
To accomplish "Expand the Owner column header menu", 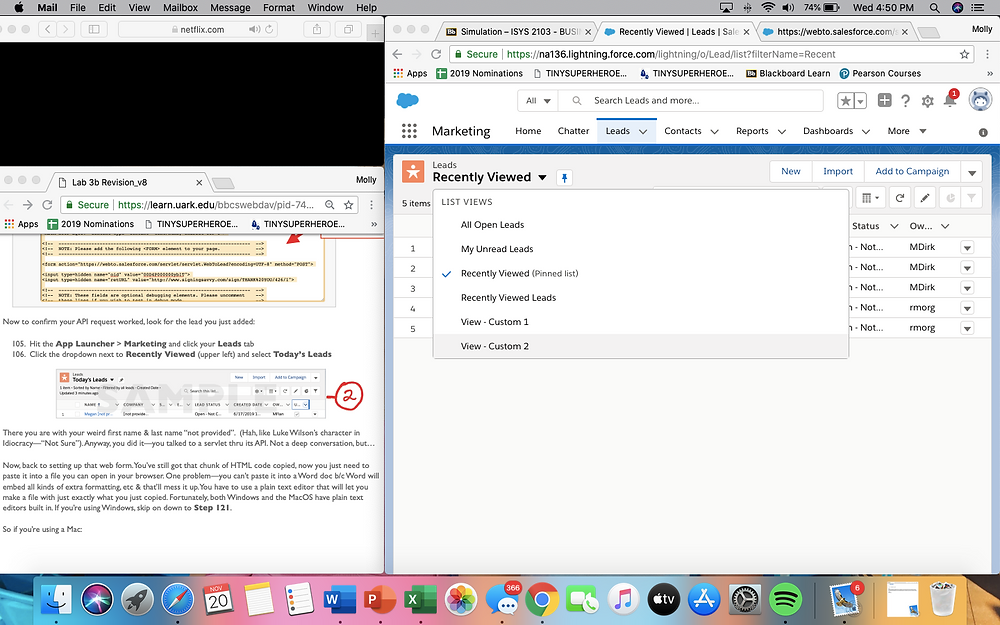I will [945, 226].
